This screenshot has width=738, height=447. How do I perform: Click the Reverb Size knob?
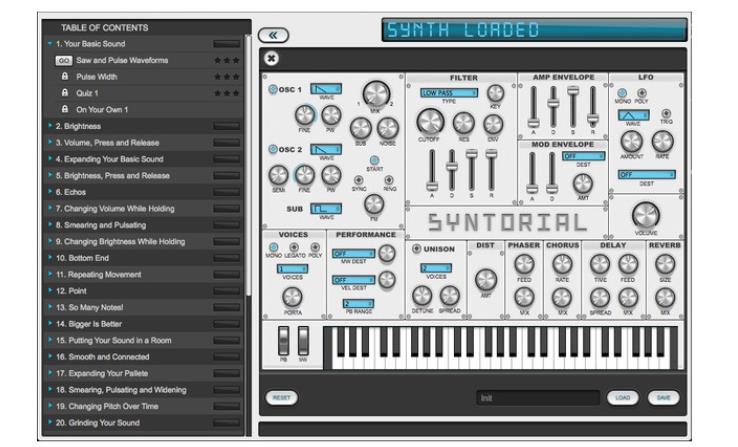(x=665, y=264)
